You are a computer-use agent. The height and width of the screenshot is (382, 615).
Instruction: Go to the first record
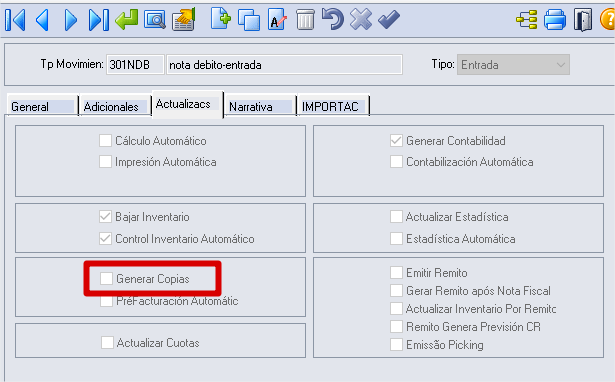(x=15, y=20)
